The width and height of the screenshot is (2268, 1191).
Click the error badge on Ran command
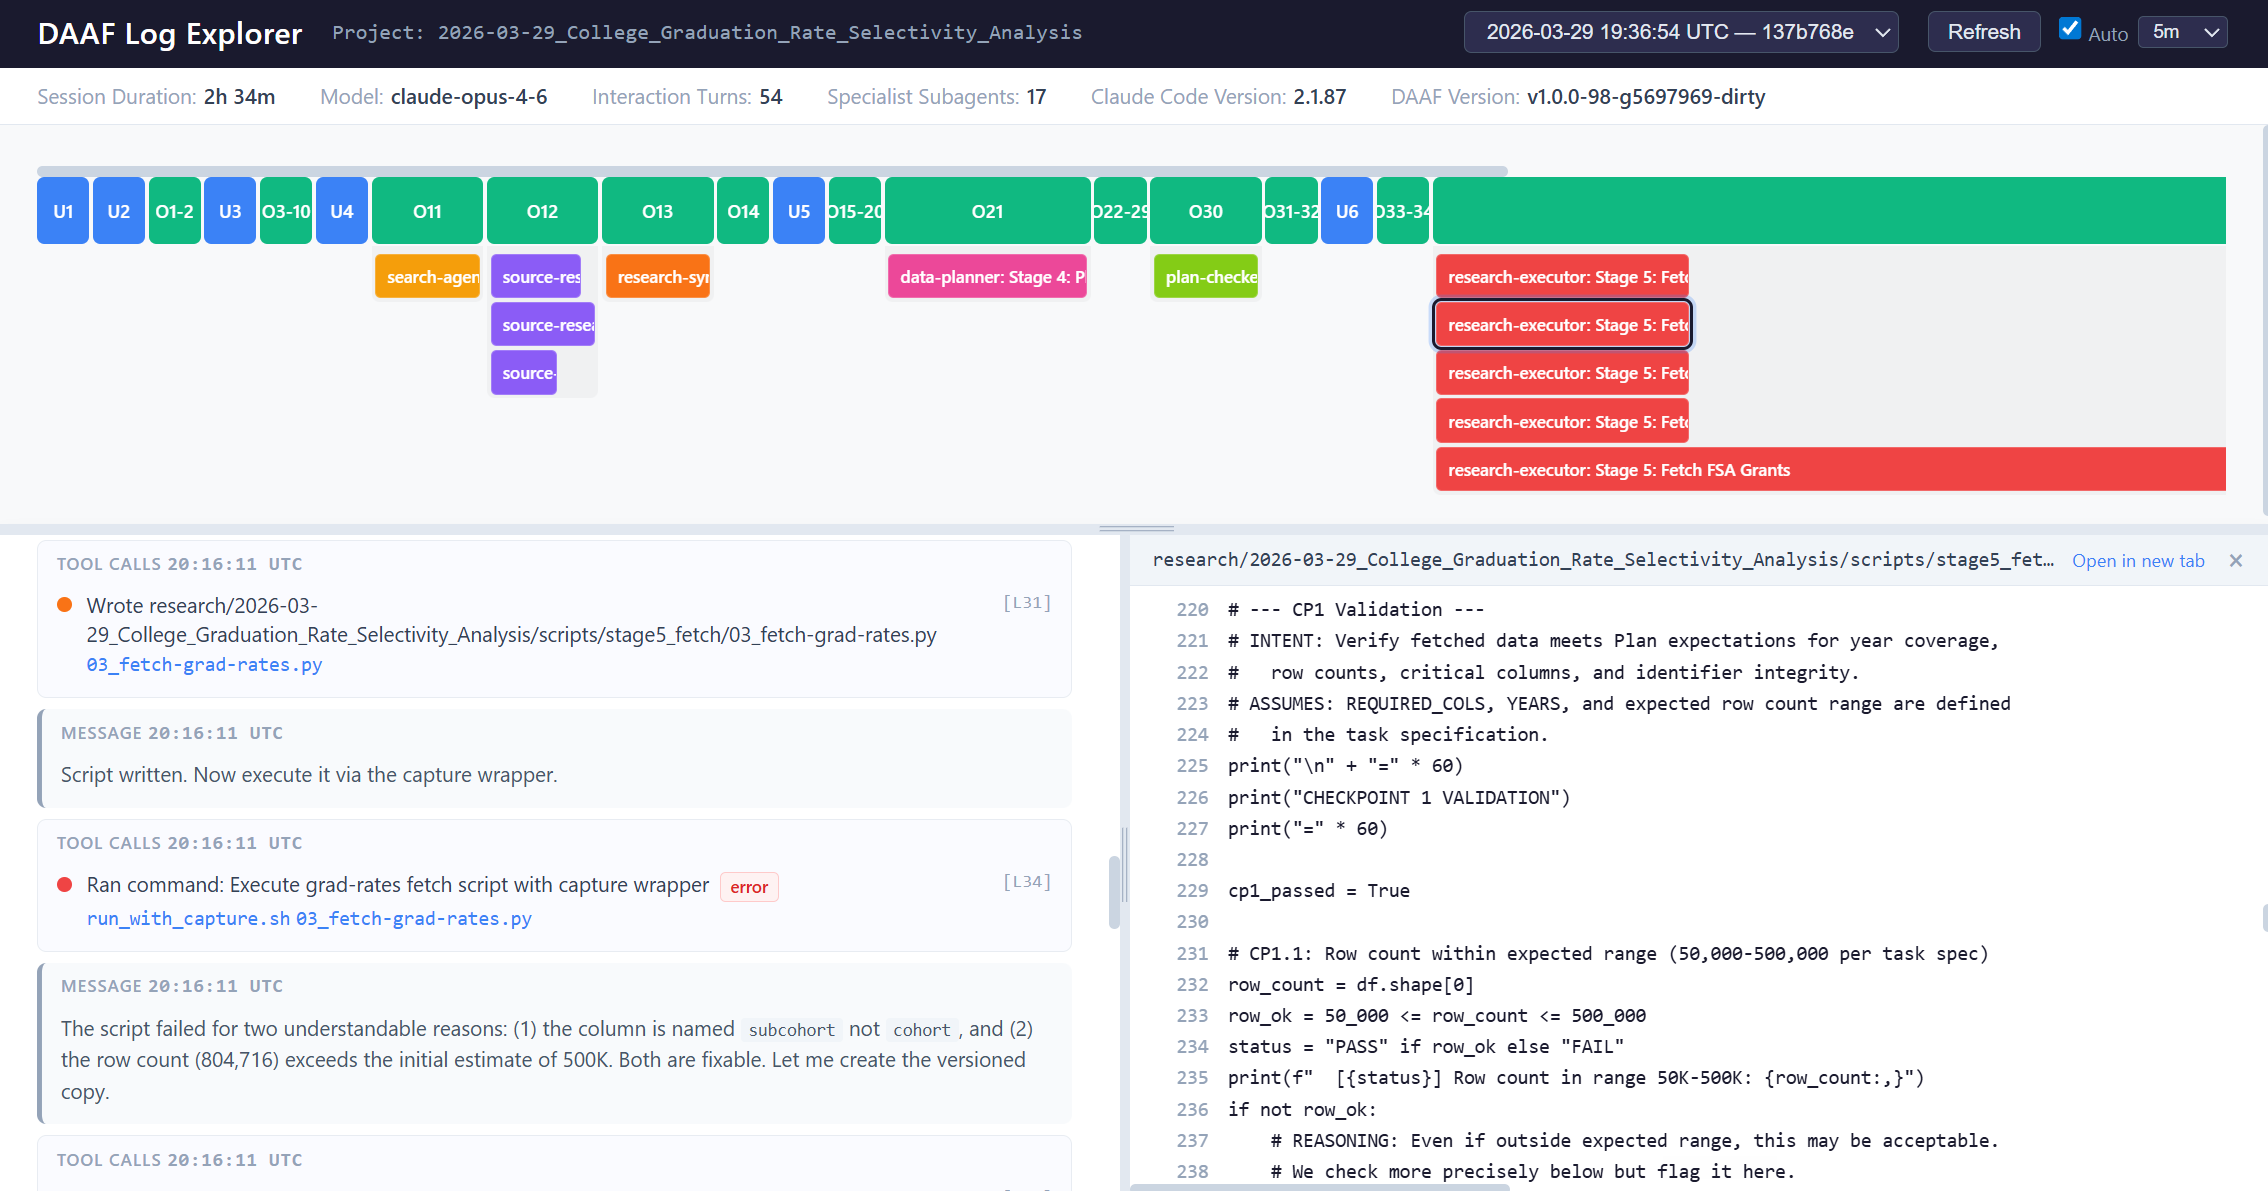(749, 887)
